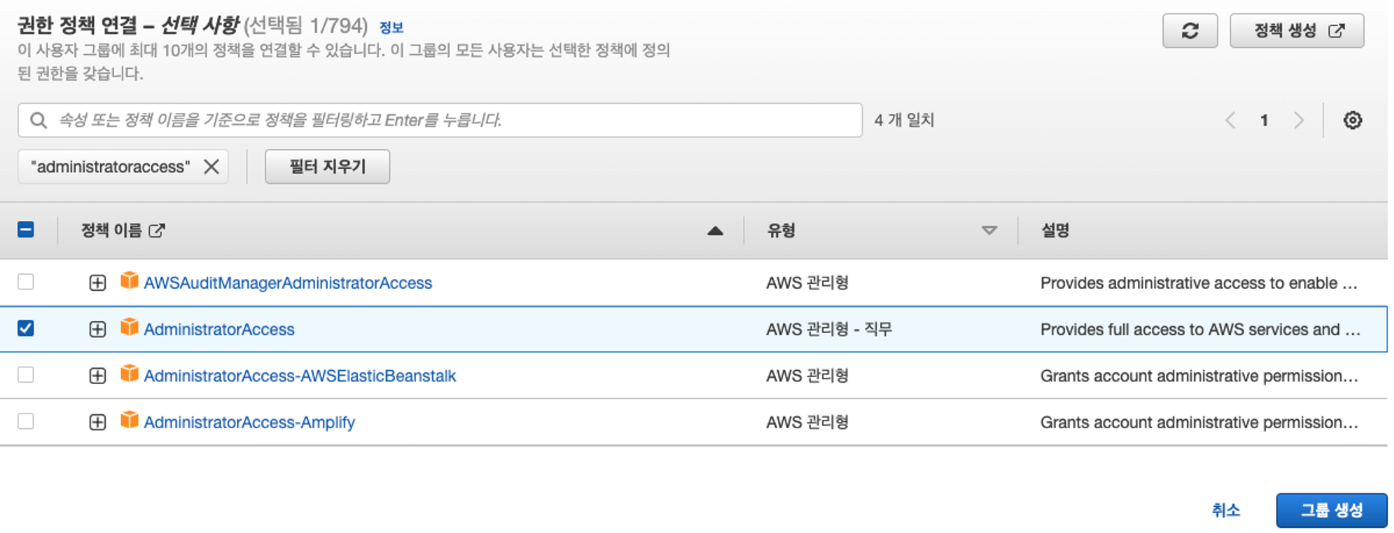Click the orange AdministratorAccess policy cube icon

coord(129,328)
